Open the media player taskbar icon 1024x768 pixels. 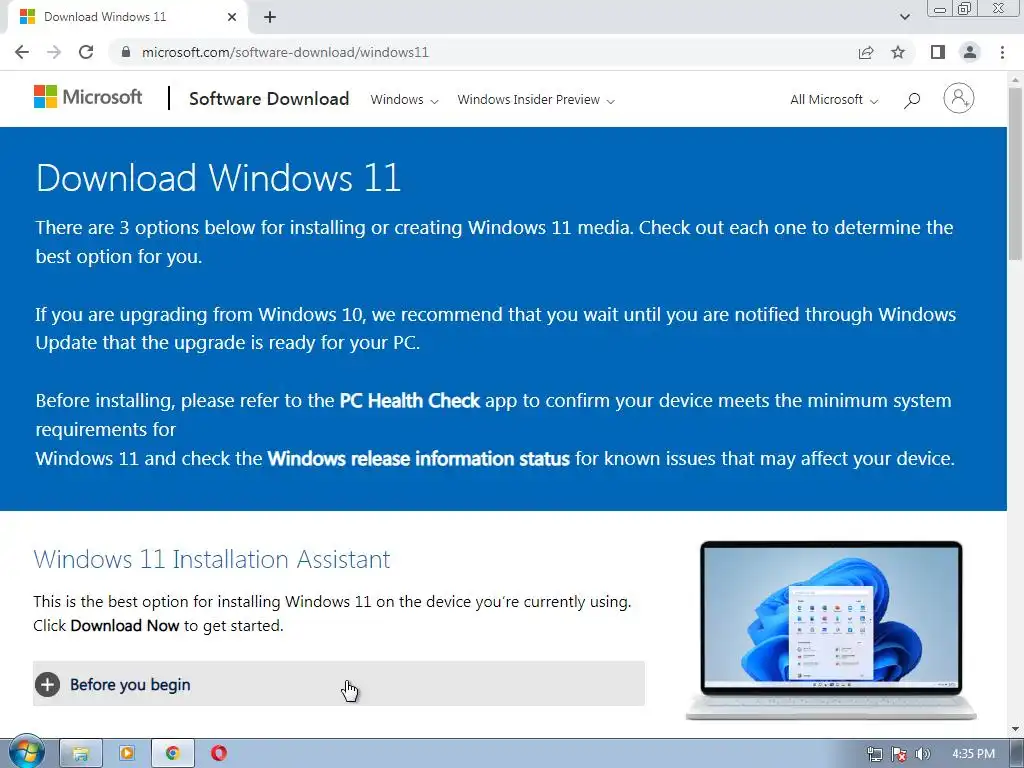(x=127, y=754)
